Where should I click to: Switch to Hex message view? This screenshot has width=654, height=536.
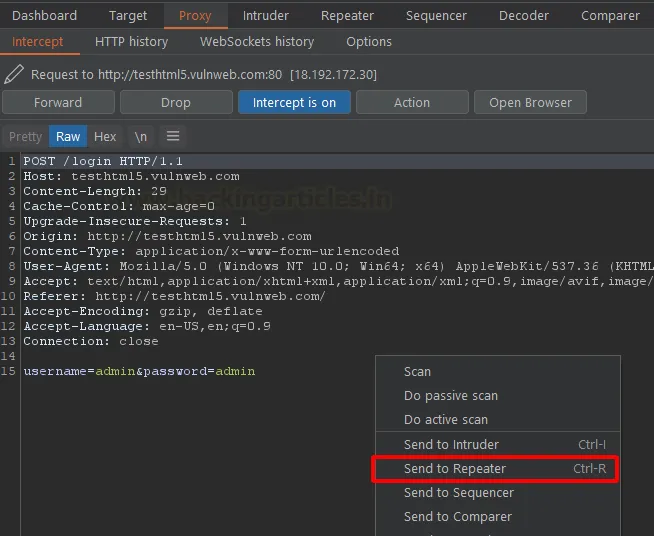105,137
